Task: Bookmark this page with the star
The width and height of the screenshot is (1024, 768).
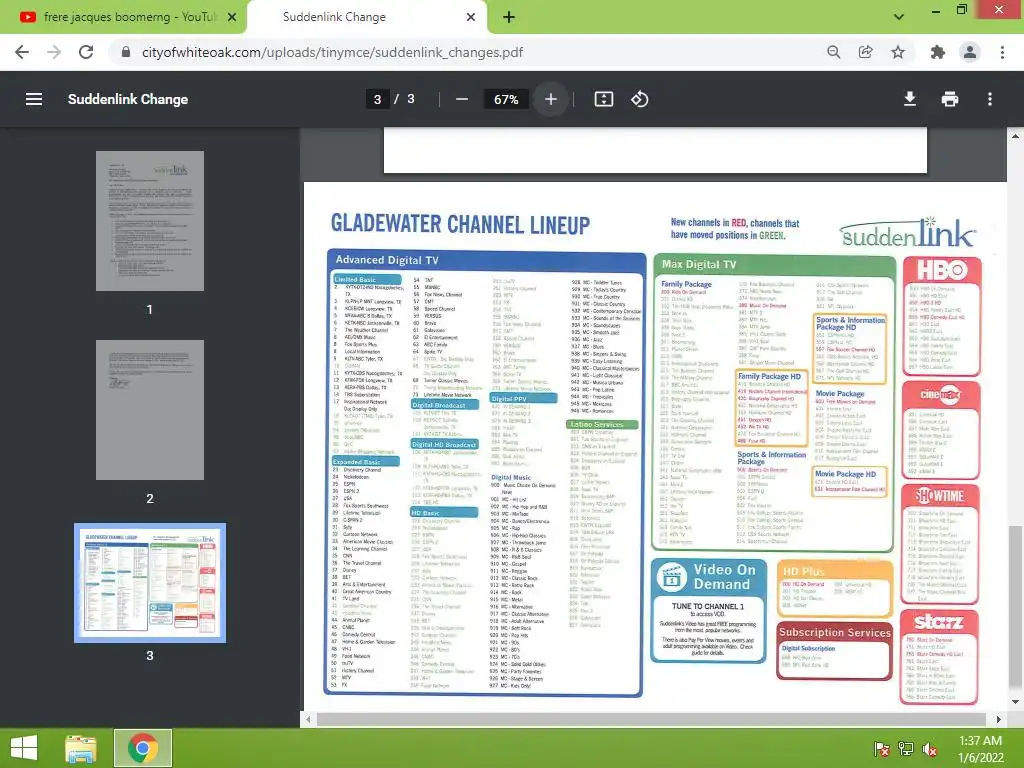Action: (x=898, y=52)
